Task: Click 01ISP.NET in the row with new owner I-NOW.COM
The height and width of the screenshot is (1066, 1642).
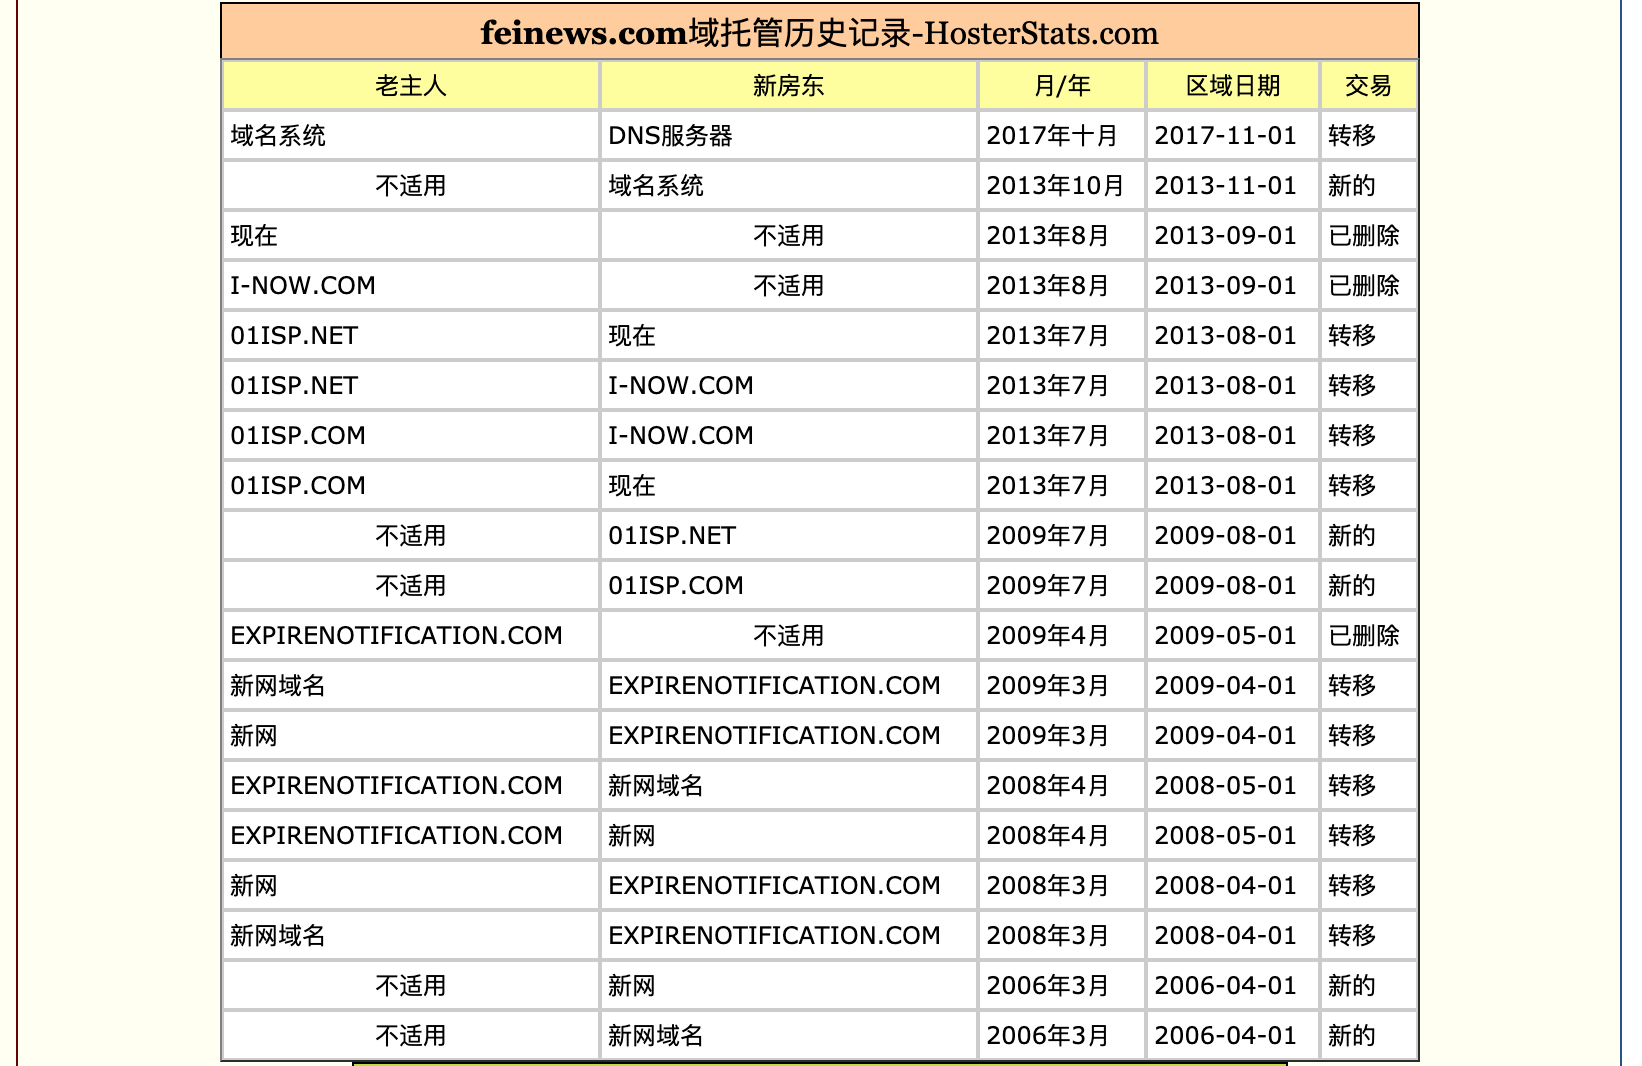Action: (x=294, y=386)
